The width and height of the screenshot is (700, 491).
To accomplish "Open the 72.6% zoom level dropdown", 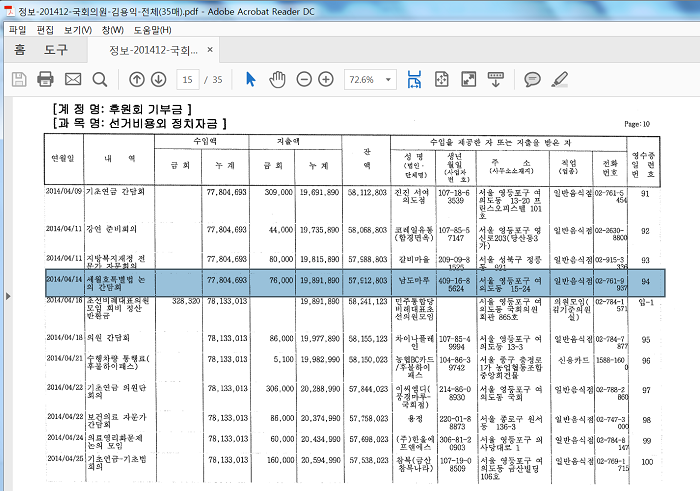I will pyautogui.click(x=369, y=79).
